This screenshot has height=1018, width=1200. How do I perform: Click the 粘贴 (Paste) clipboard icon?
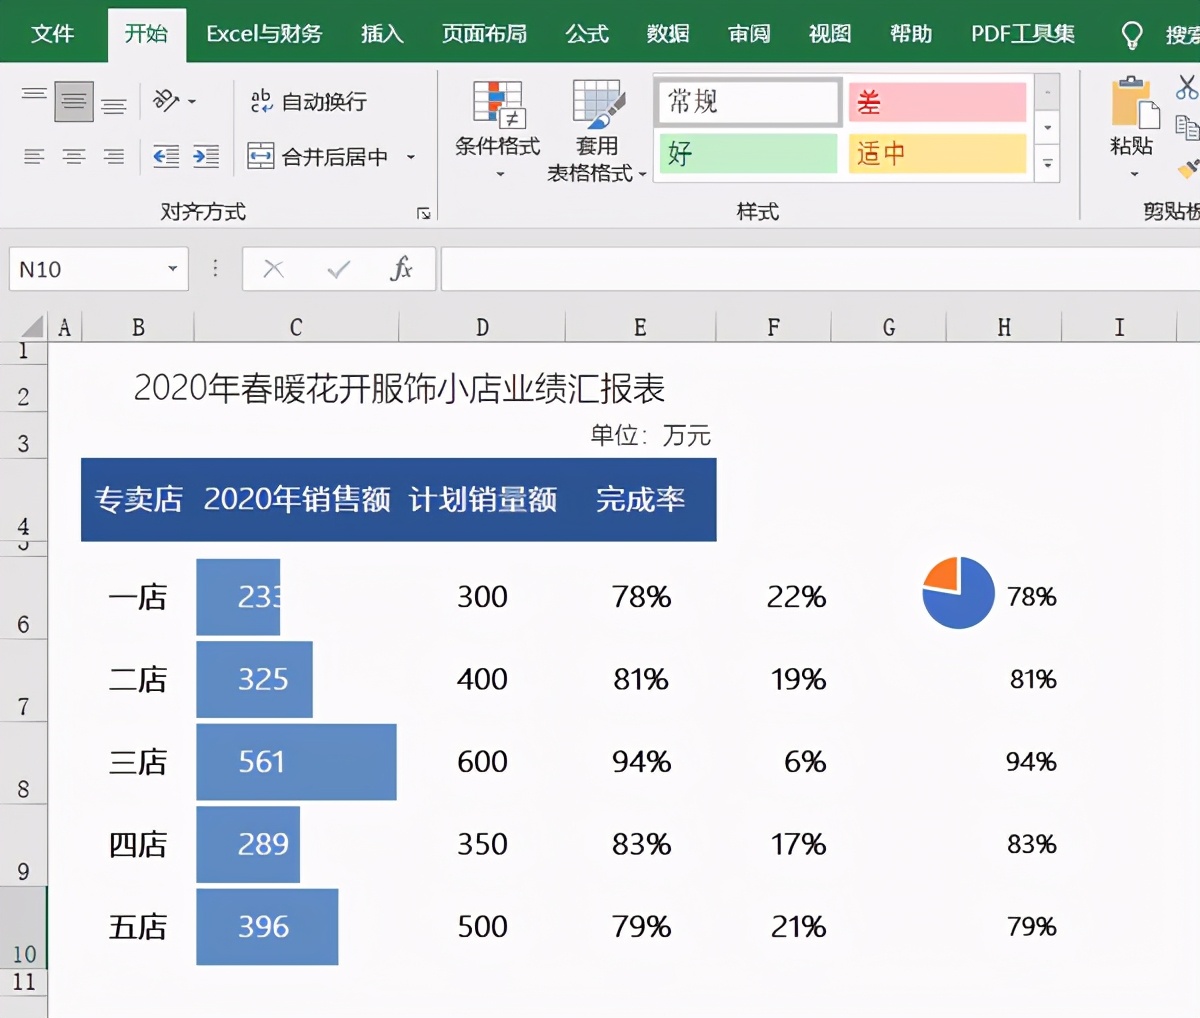[1133, 105]
